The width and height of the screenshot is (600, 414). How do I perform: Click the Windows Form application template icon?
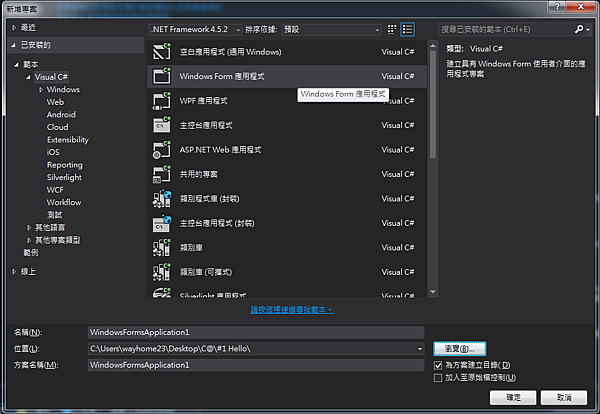[x=162, y=76]
